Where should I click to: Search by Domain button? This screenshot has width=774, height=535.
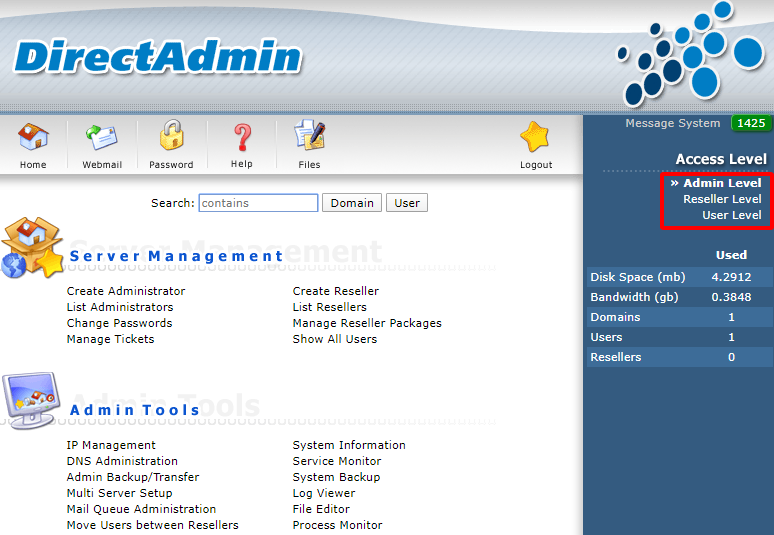[x=352, y=203]
